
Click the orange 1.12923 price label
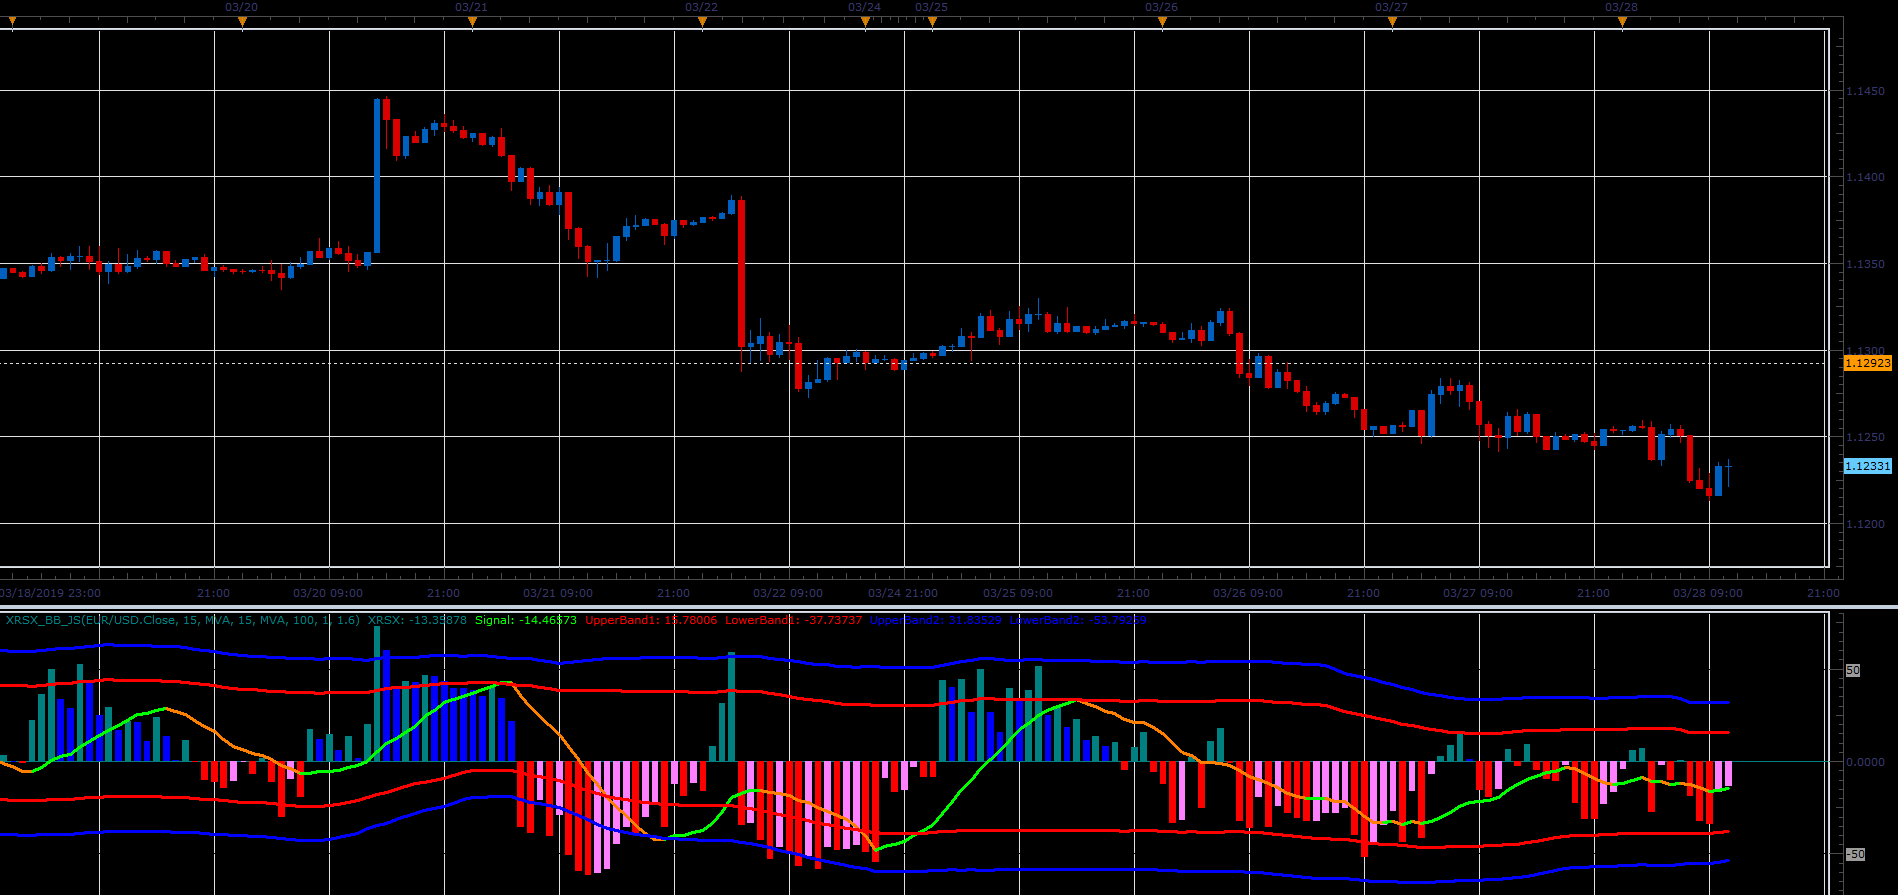(1867, 363)
